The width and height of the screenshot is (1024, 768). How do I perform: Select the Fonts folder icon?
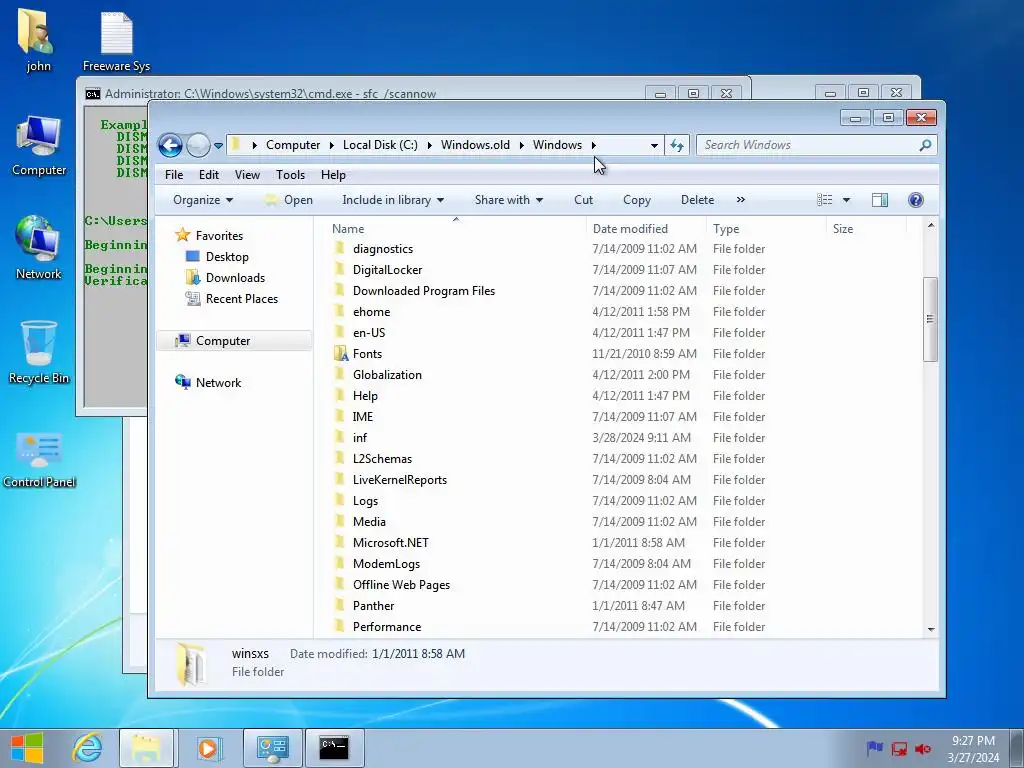click(341, 354)
